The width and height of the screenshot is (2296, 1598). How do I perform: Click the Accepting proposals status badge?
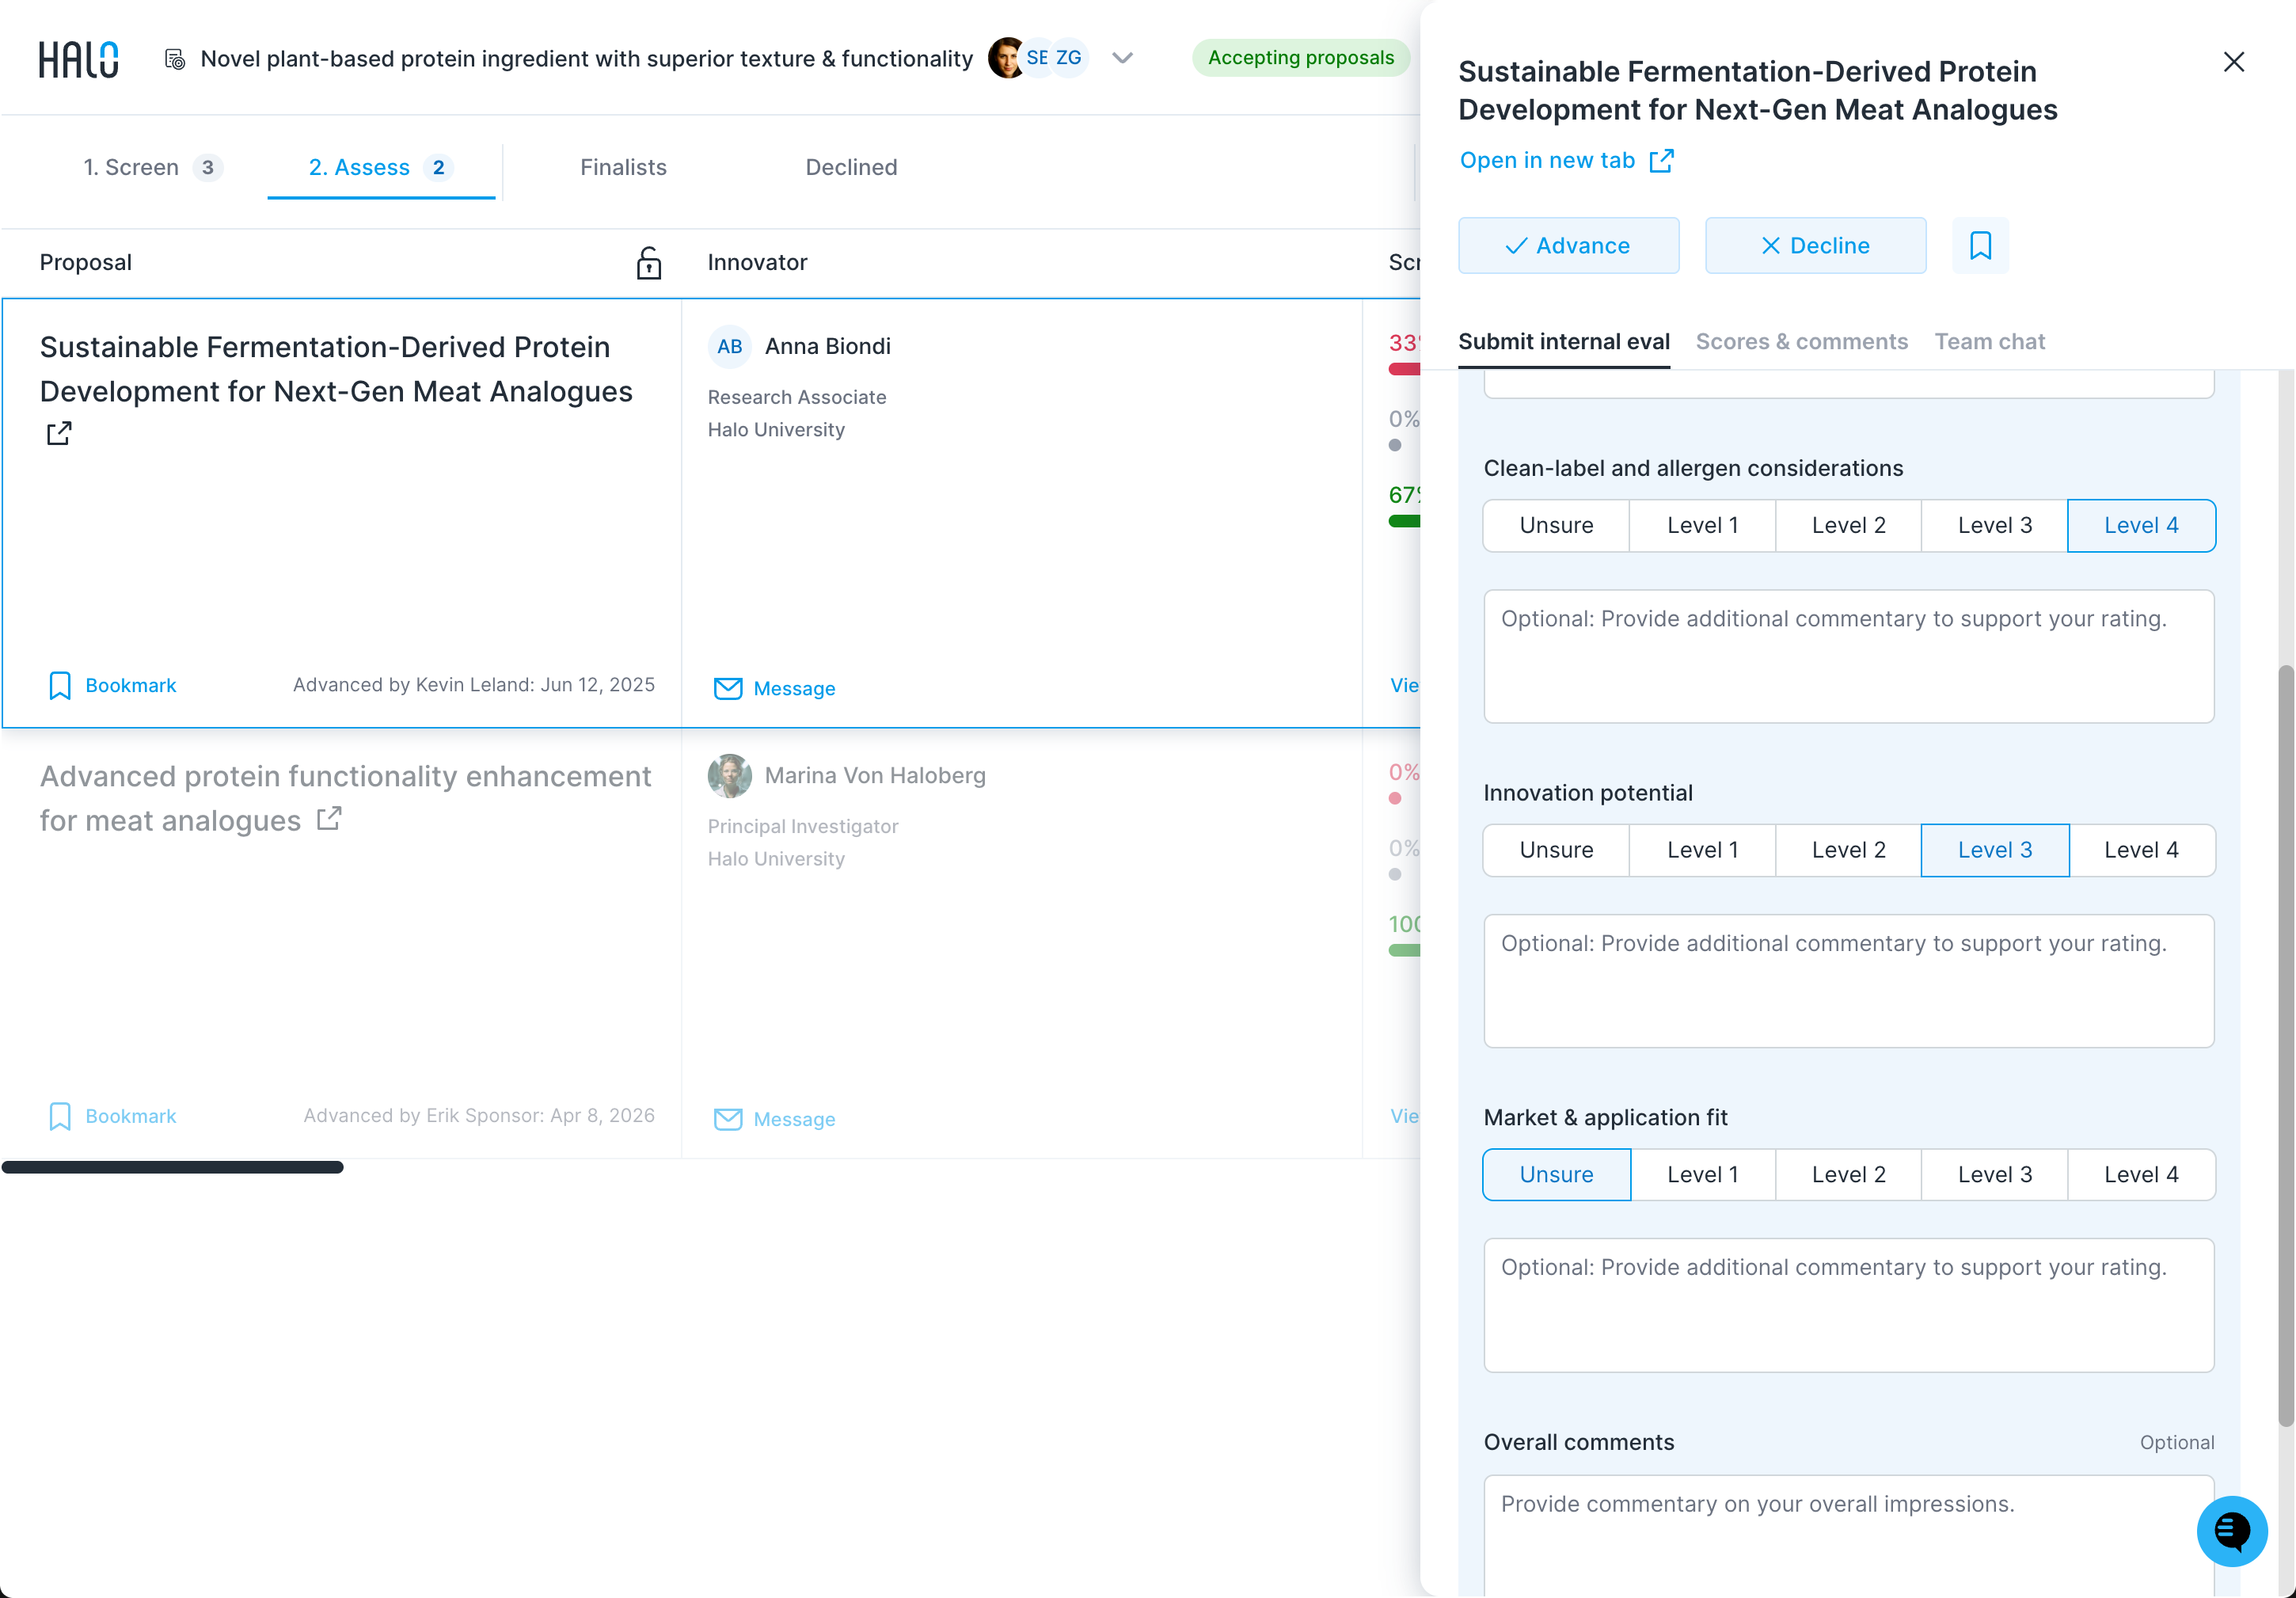(1300, 58)
